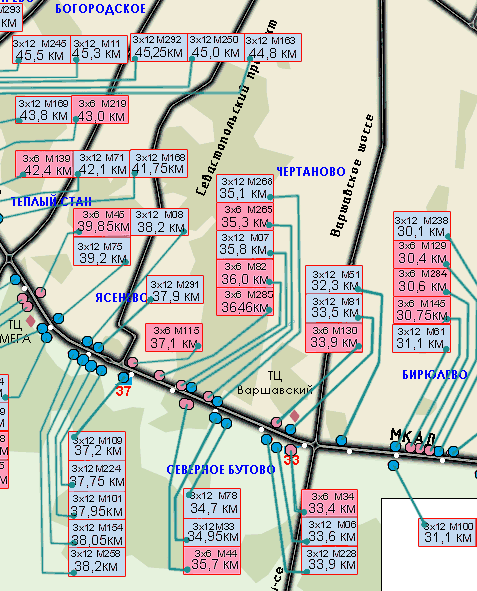Select the 3x12 M06 33,6 км label

pyautogui.click(x=330, y=532)
